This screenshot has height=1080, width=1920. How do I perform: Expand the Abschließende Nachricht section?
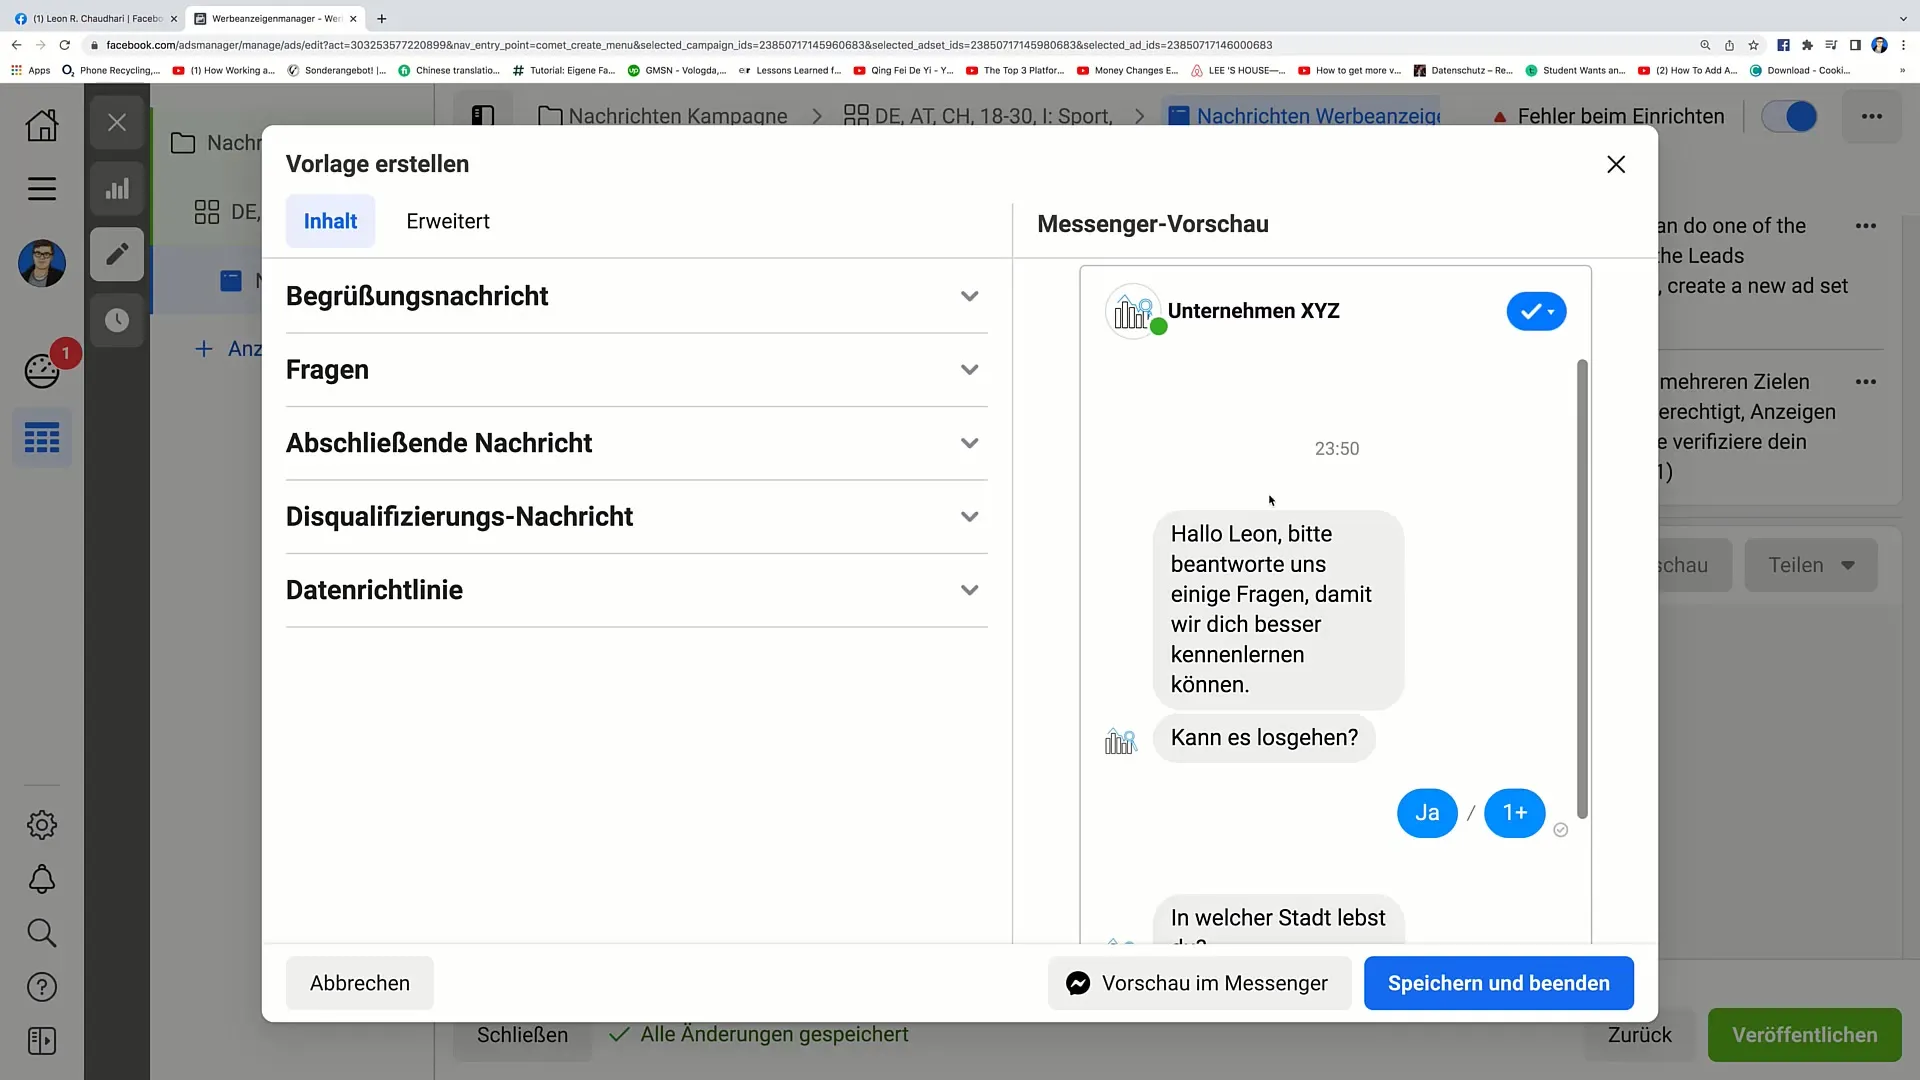[x=636, y=443]
